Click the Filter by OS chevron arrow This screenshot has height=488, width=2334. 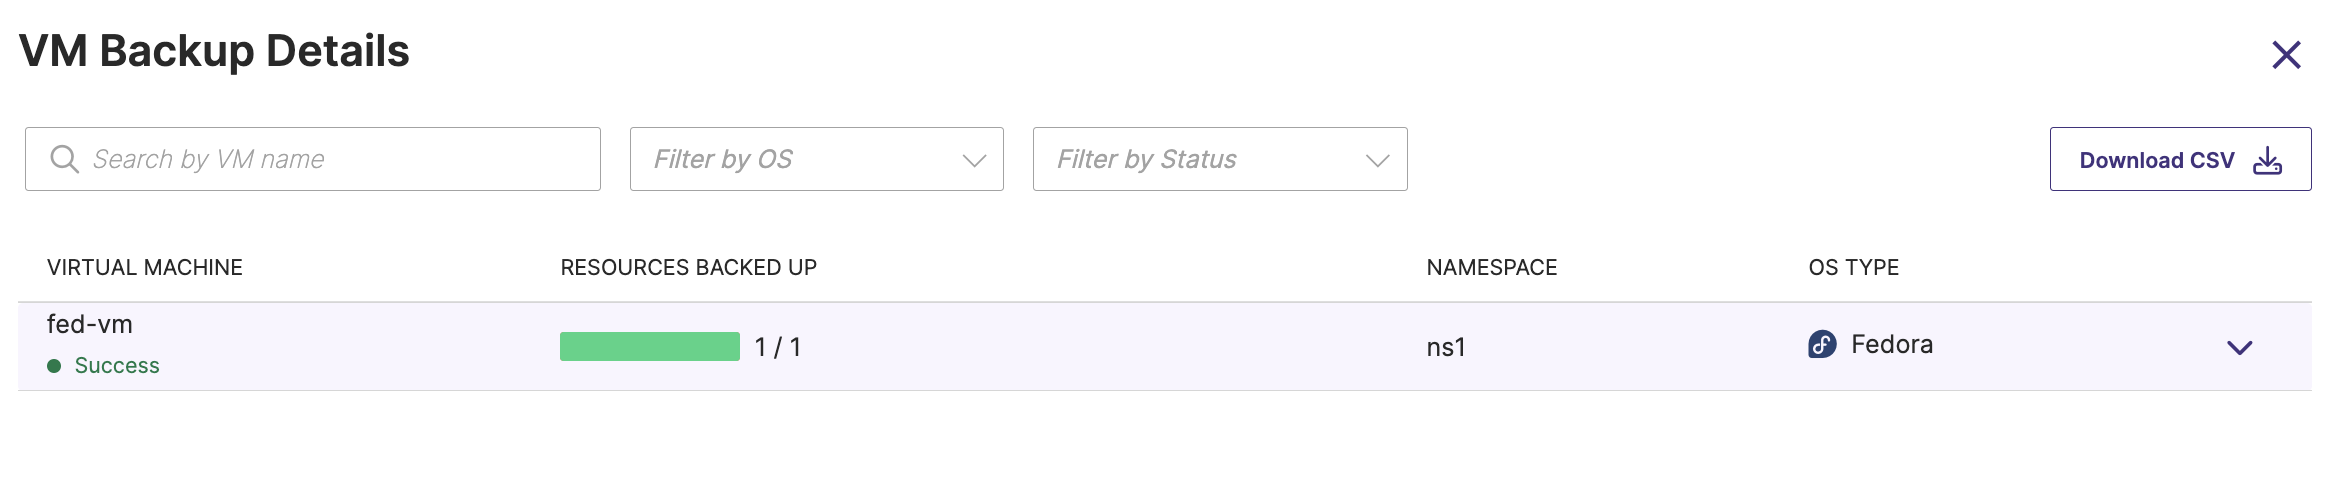974,160
